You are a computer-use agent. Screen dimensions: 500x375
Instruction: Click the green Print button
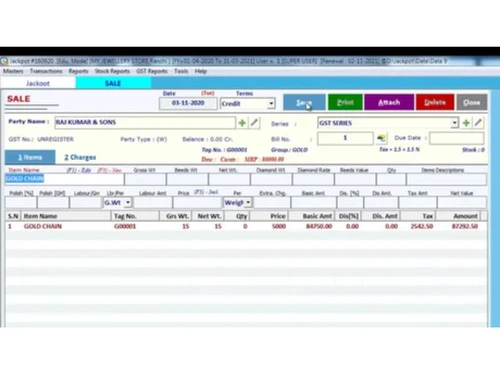coord(345,102)
